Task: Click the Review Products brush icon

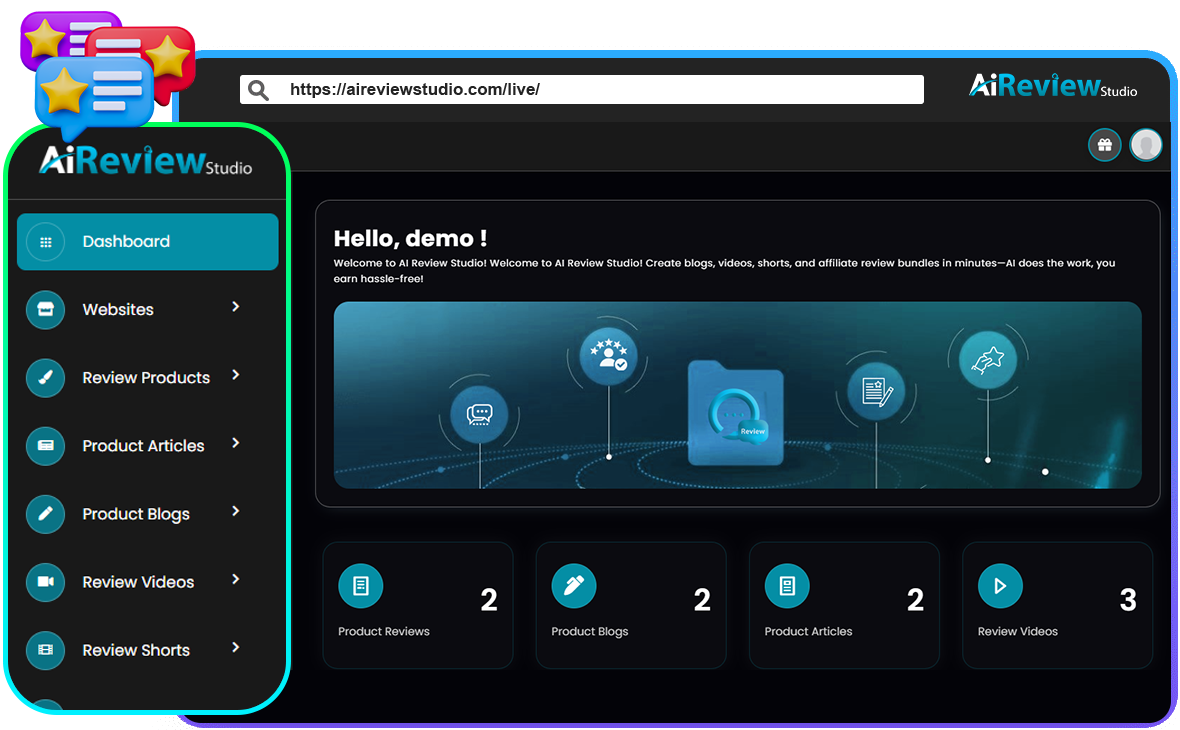Action: [x=45, y=378]
